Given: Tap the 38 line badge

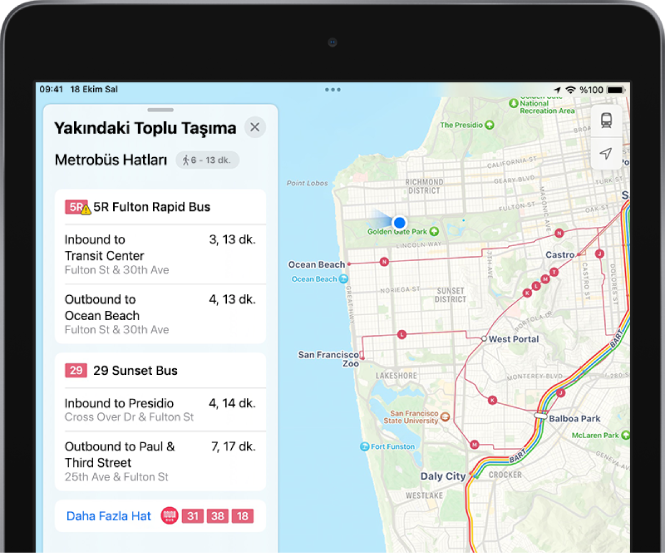Looking at the screenshot, I should 218,516.
